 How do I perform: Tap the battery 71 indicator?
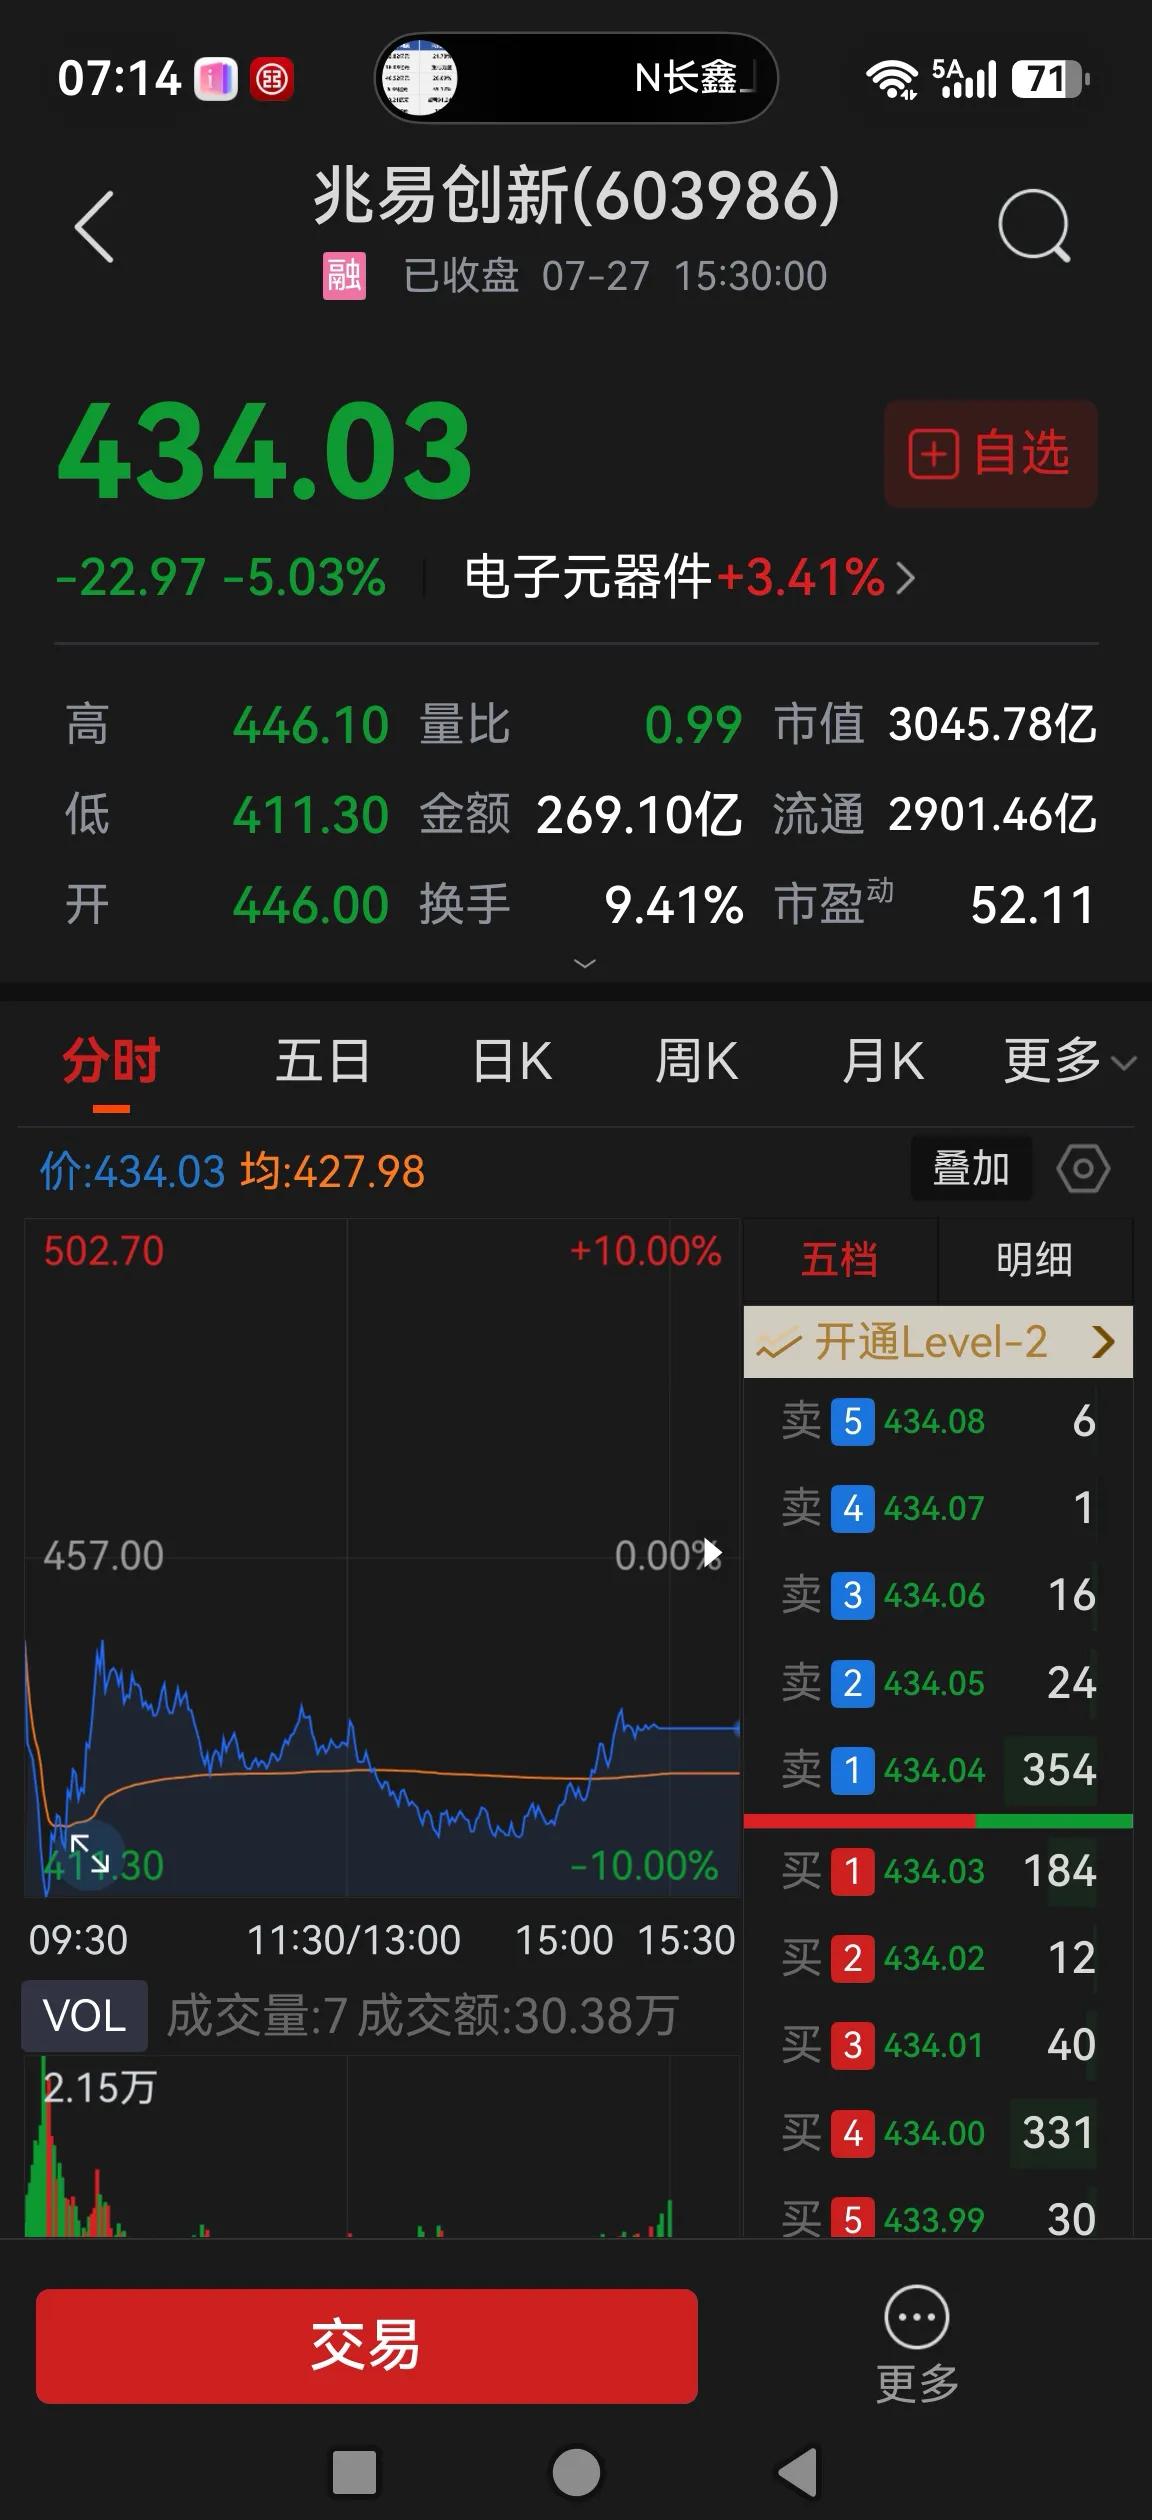point(1050,79)
